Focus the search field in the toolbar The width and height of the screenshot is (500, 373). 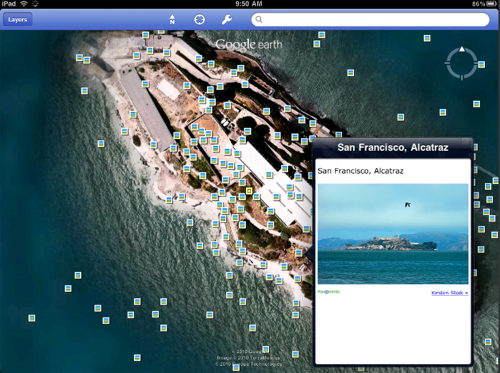[370, 19]
